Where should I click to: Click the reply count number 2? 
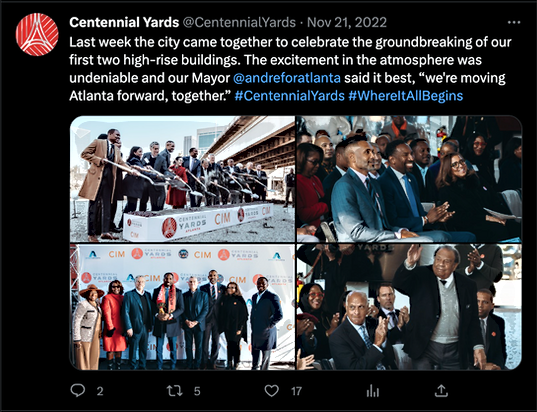tap(100, 391)
